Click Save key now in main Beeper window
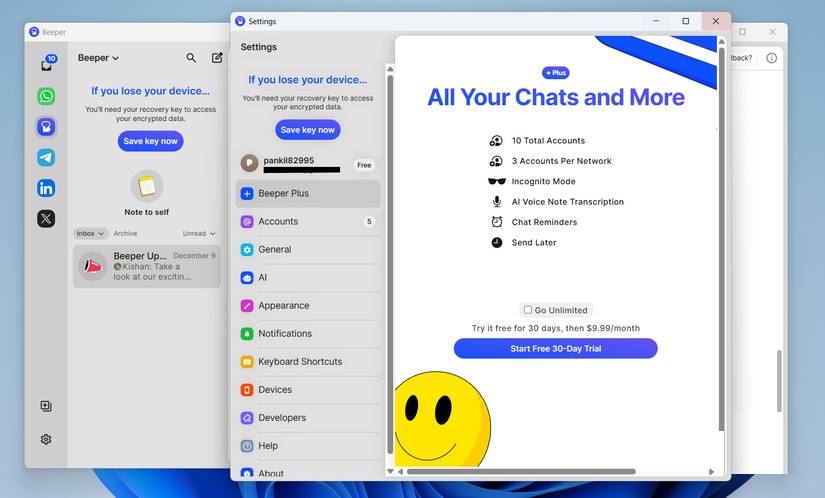Screen dimensions: 825x498 click(150, 141)
